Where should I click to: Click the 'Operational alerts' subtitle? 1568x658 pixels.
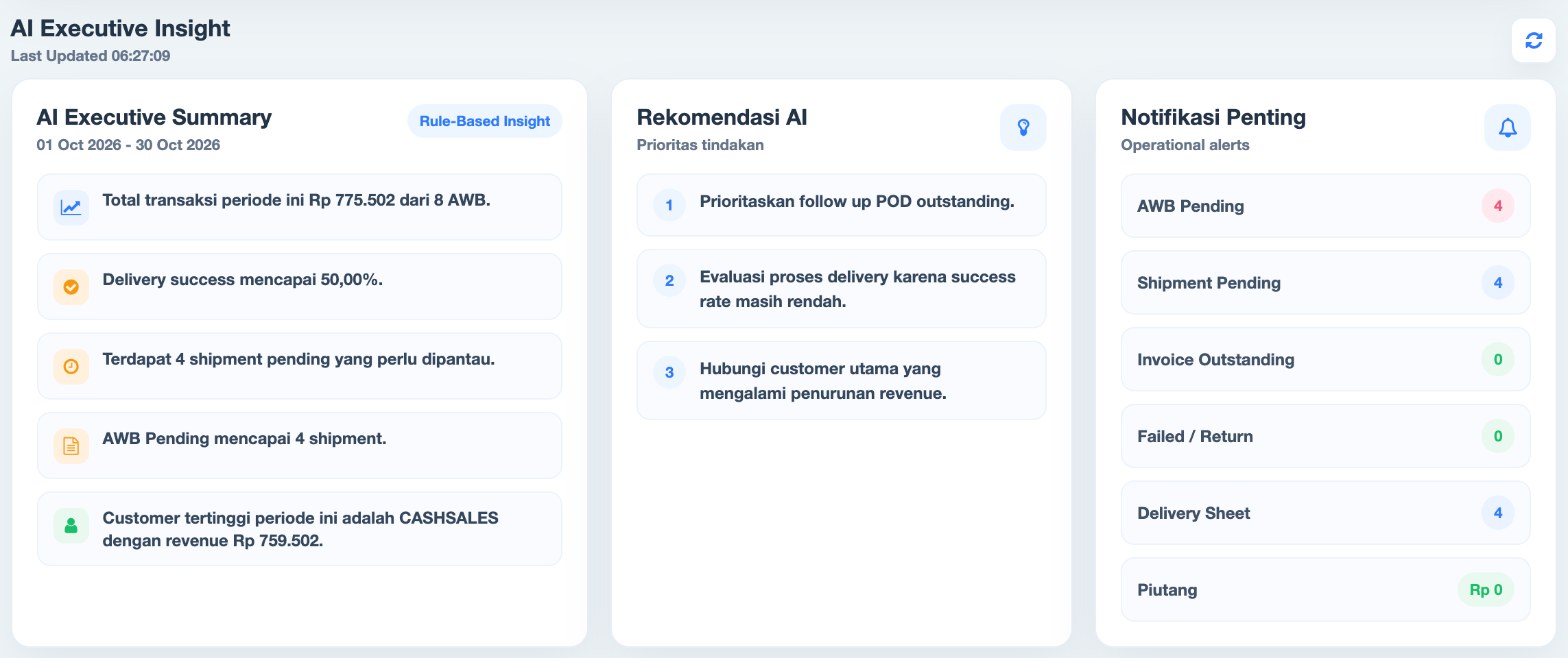tap(1185, 145)
